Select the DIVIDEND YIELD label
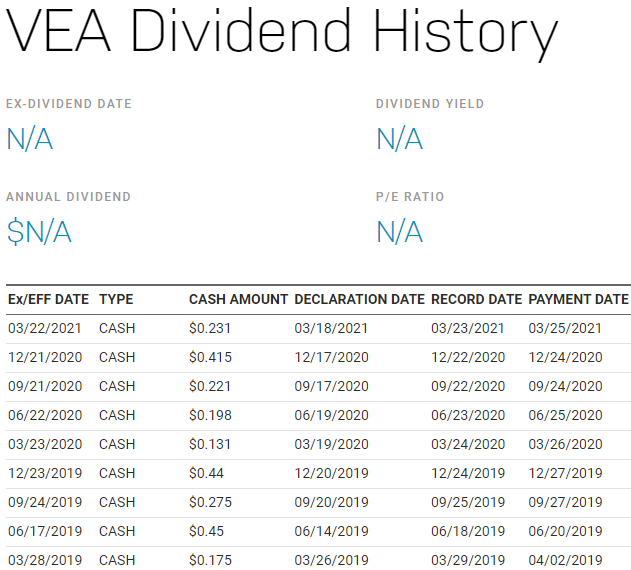Image resolution: width=631 pixels, height=570 pixels. coord(430,104)
